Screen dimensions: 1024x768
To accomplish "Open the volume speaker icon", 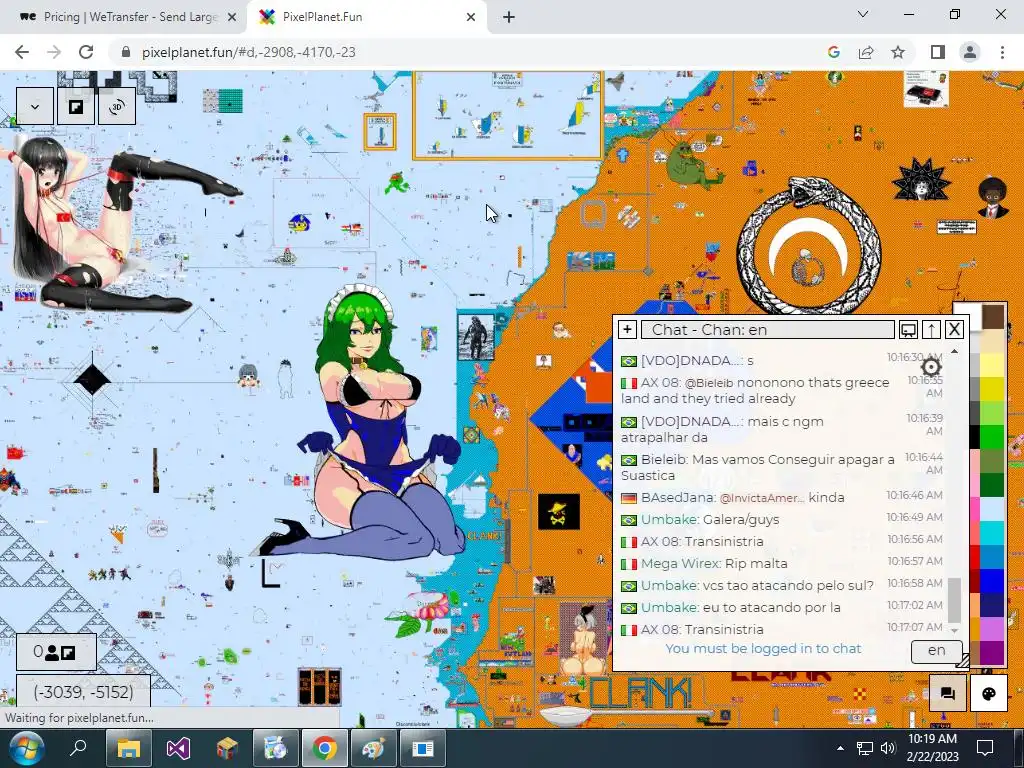I will pos(888,748).
